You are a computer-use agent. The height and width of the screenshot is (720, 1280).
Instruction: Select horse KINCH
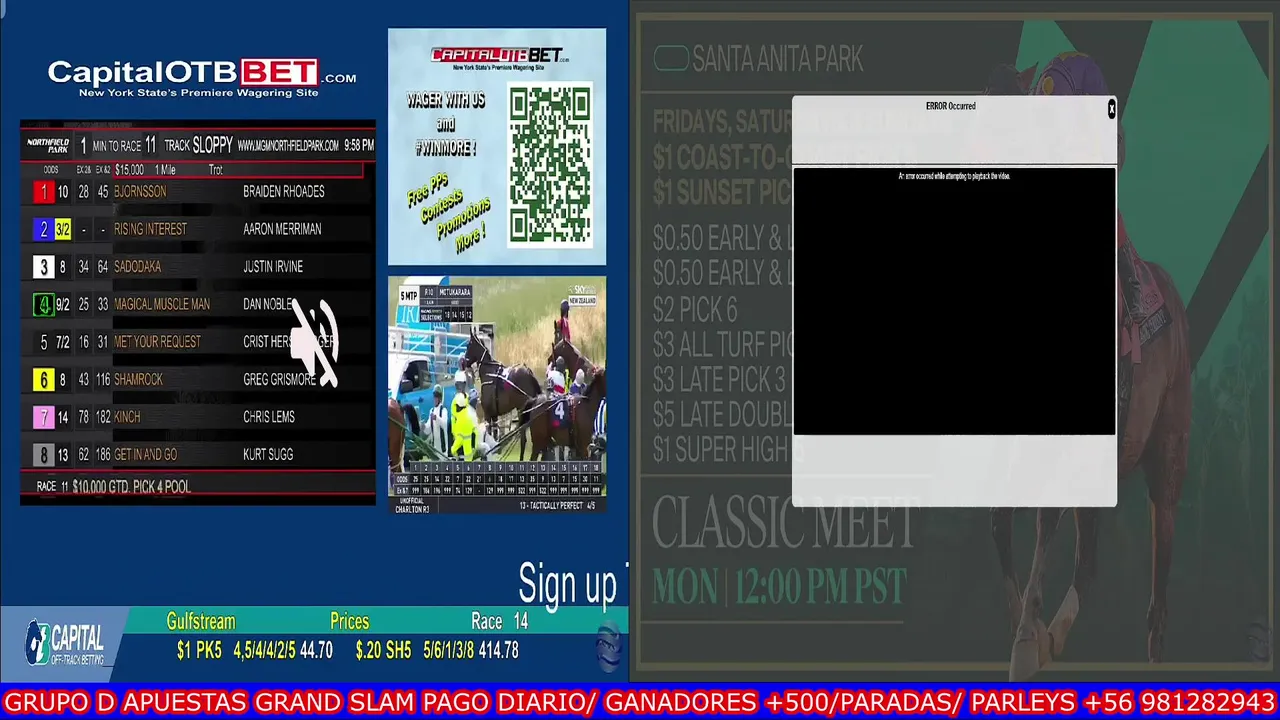coord(127,417)
